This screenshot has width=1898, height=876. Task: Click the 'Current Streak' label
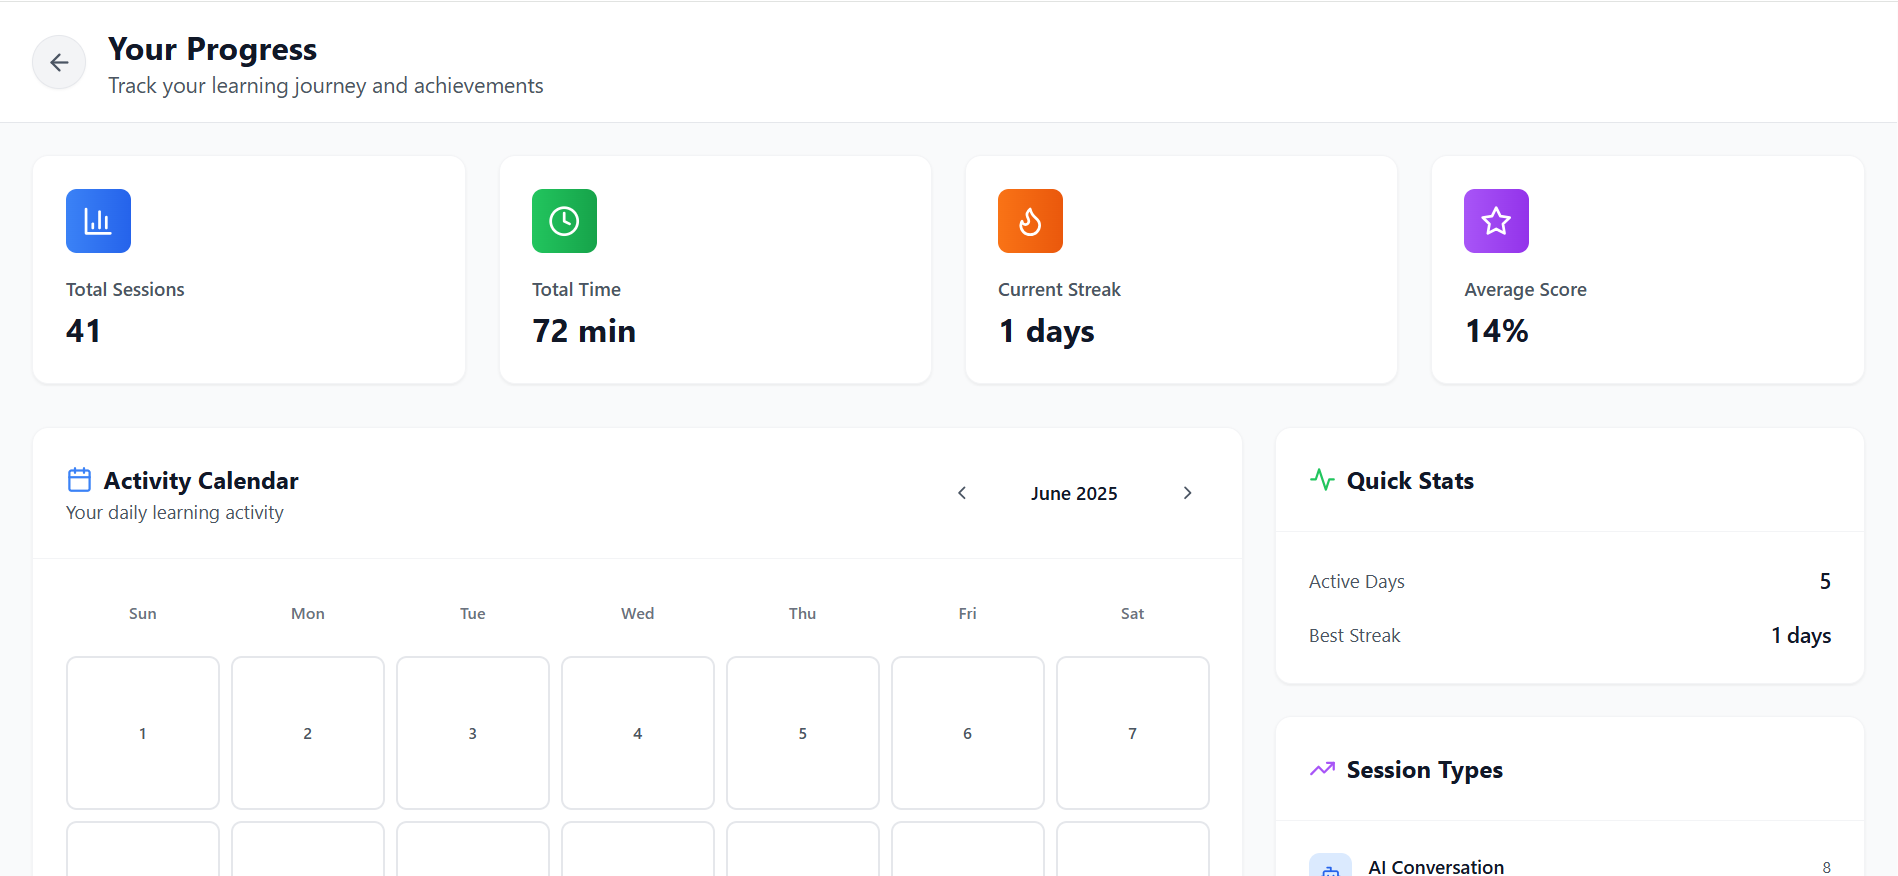pos(1059,289)
